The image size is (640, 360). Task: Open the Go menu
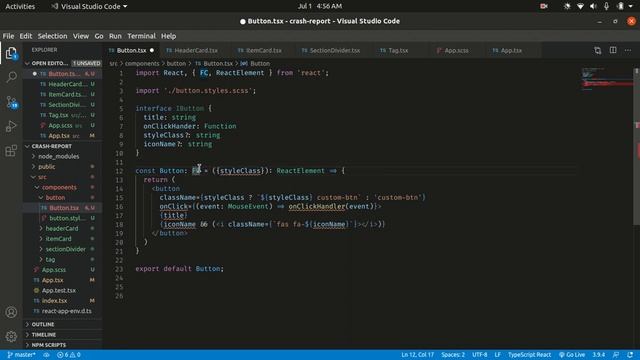99,36
